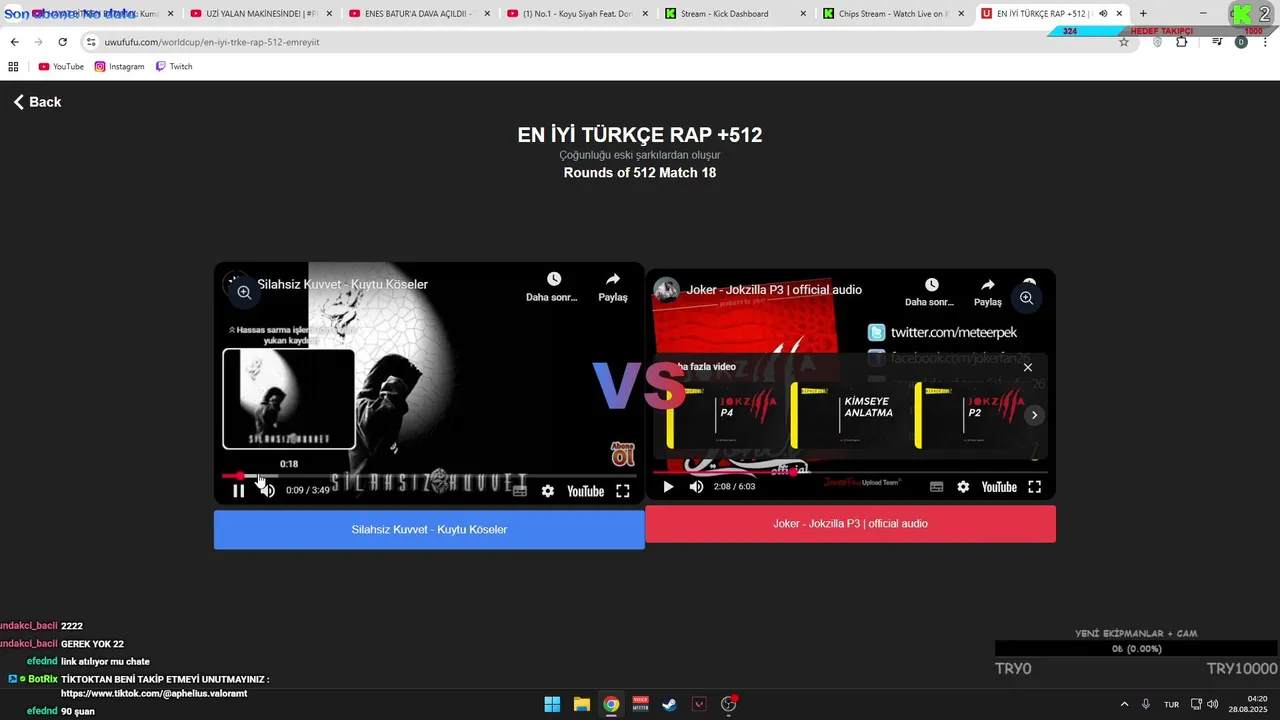Add Silahsiz Kuvvet video to Watch Later (Daha sonra)
The image size is (1280, 720).
(553, 287)
